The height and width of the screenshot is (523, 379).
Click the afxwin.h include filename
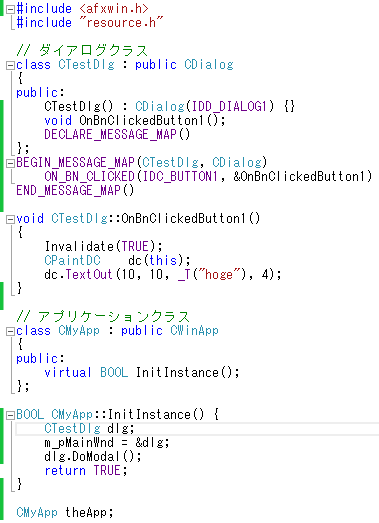click(x=114, y=9)
